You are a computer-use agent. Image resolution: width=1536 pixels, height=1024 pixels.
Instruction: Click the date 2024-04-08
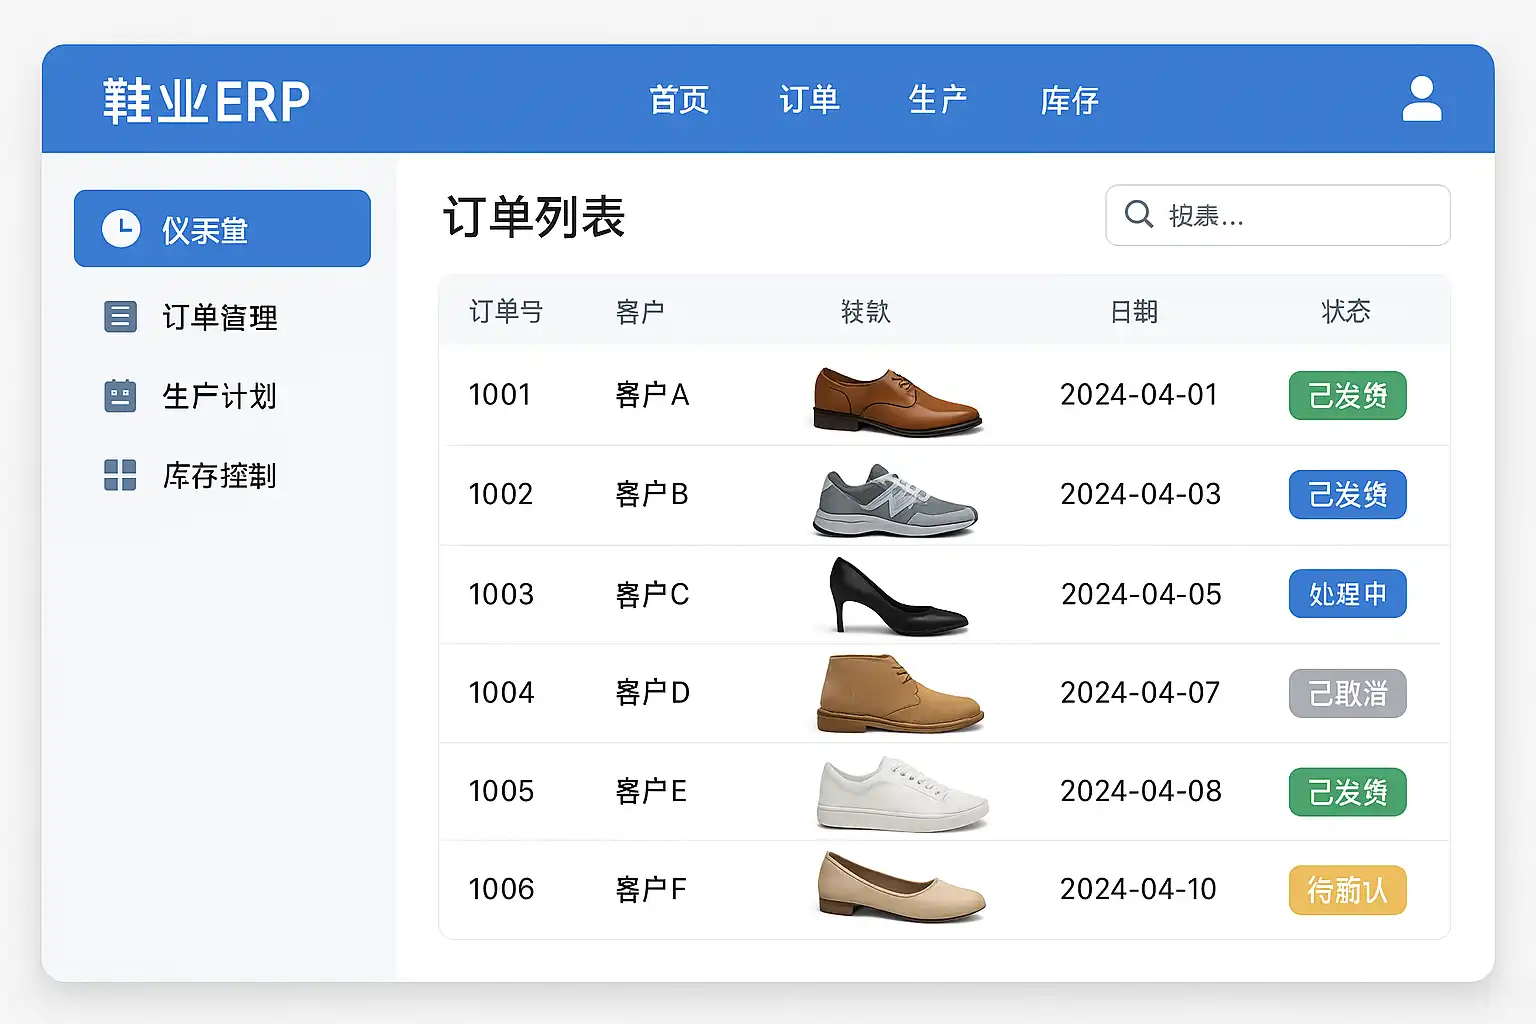tap(1141, 791)
